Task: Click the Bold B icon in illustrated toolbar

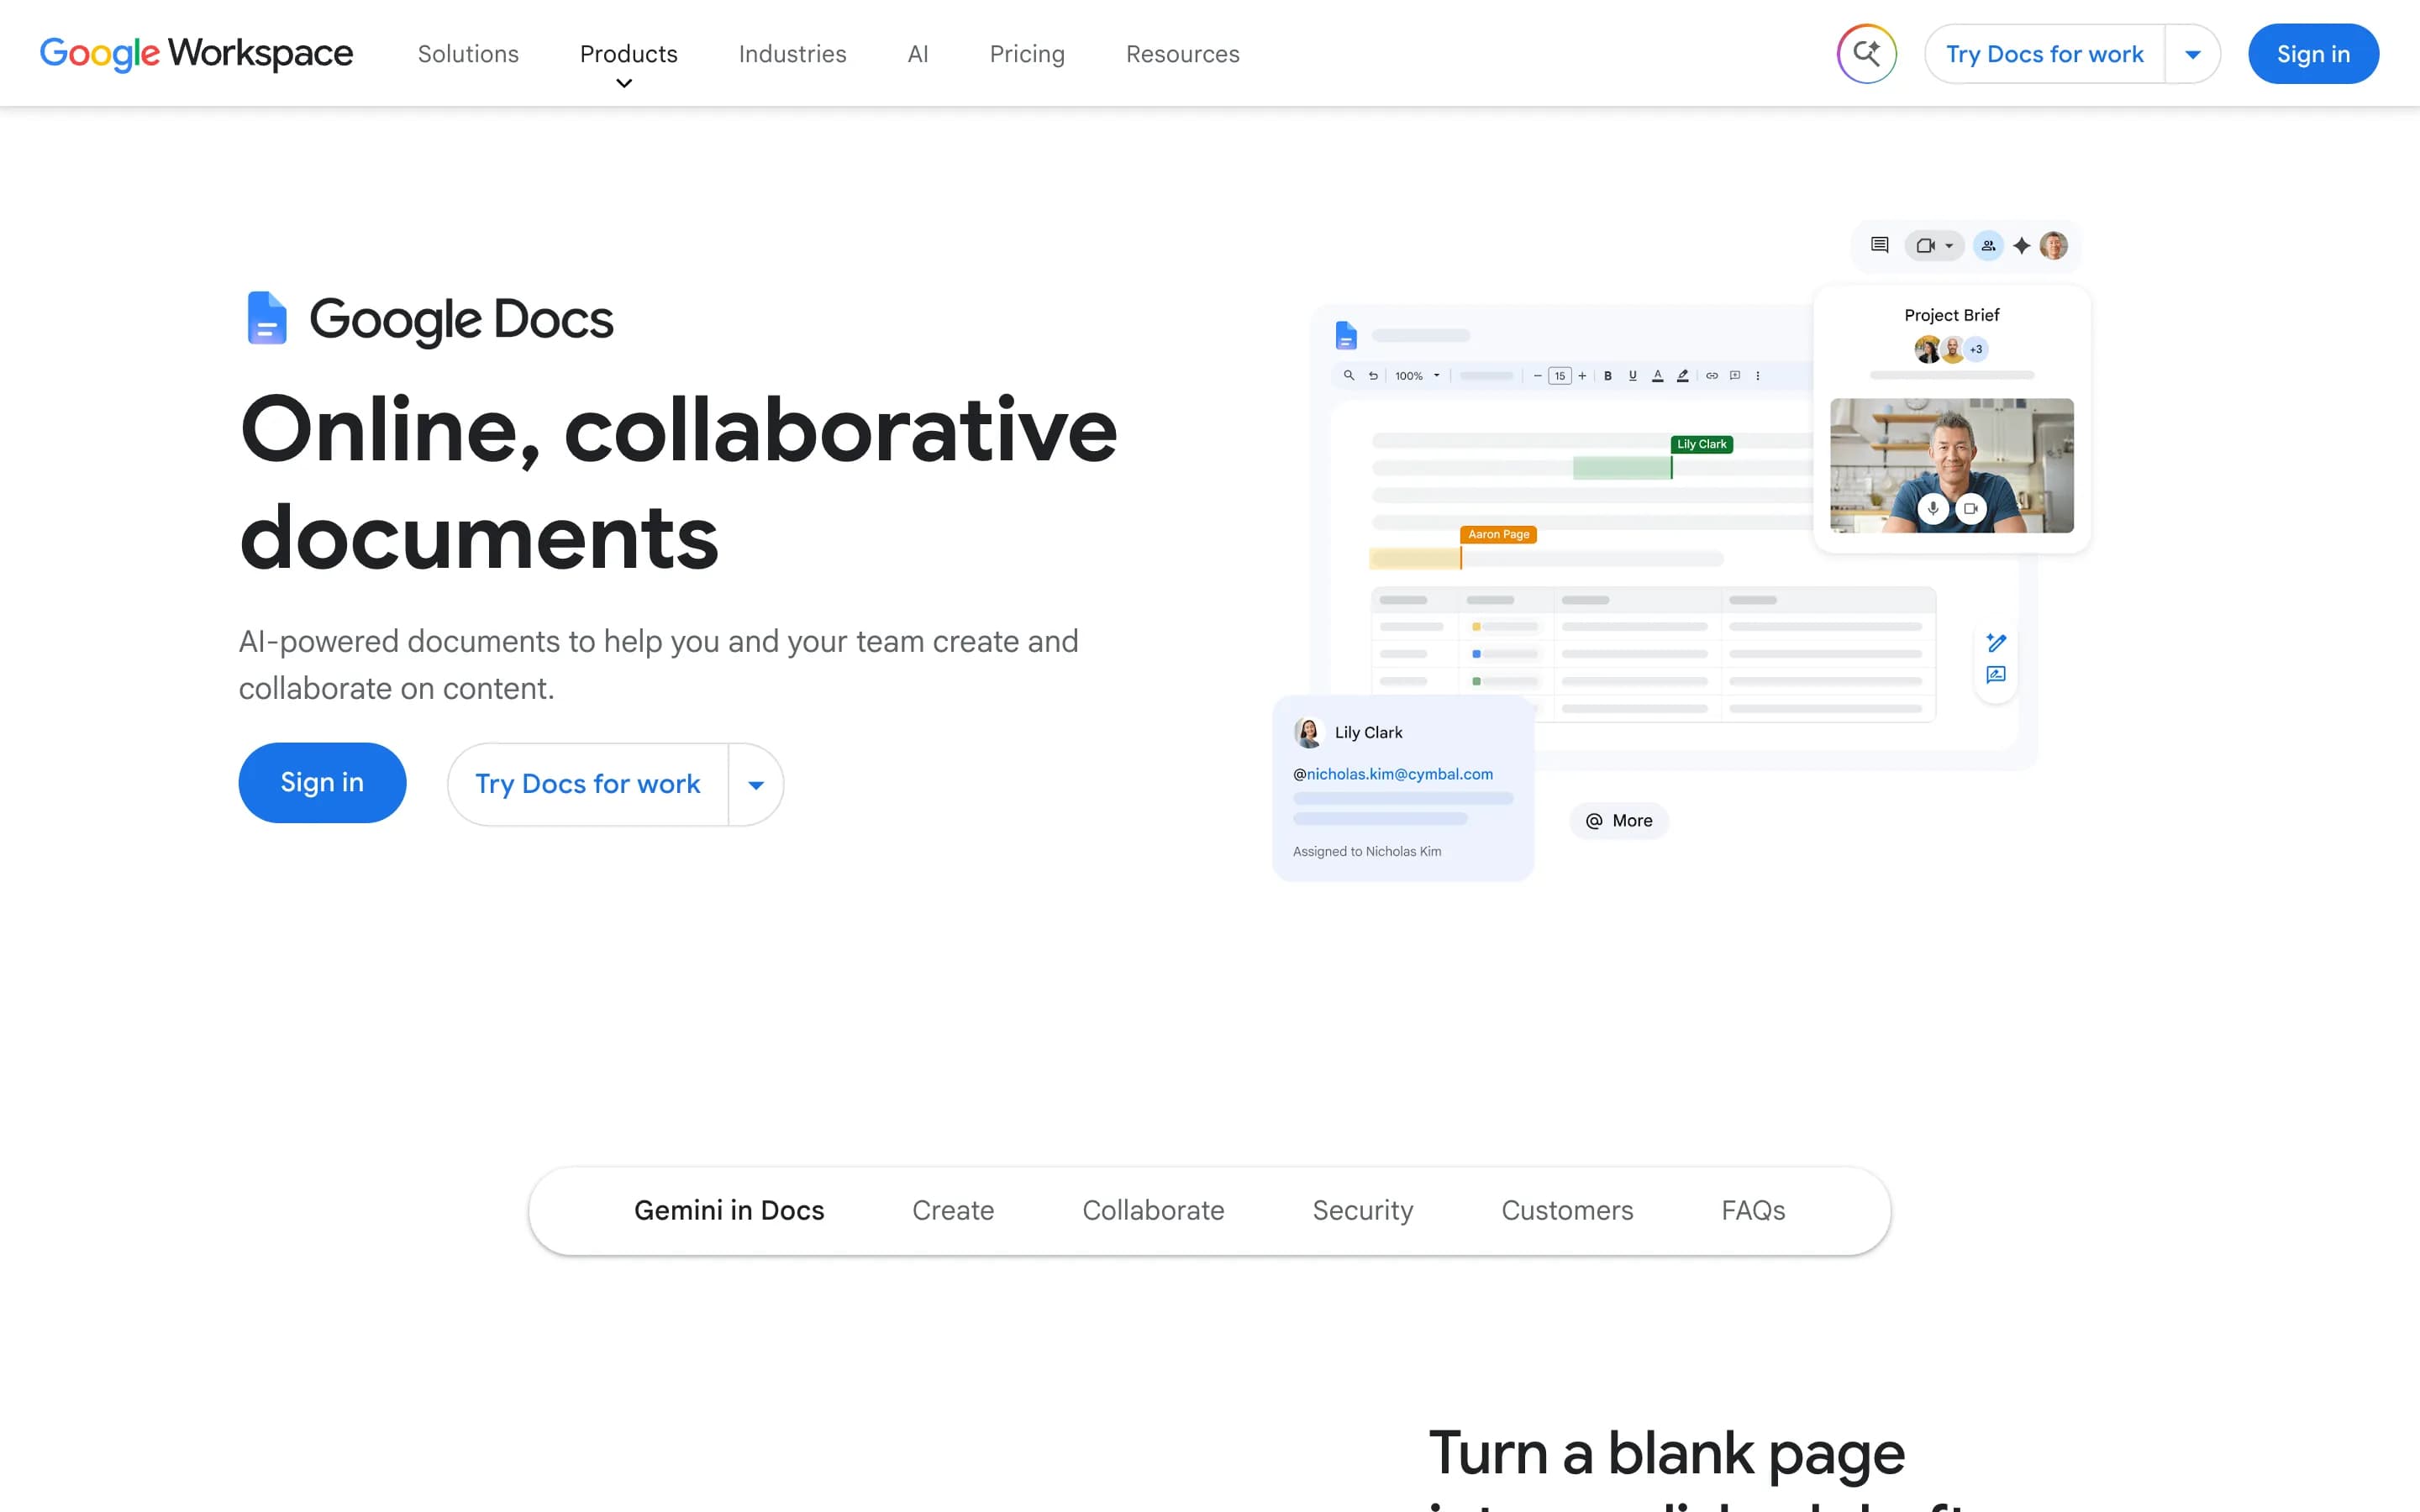Action: (x=1608, y=376)
